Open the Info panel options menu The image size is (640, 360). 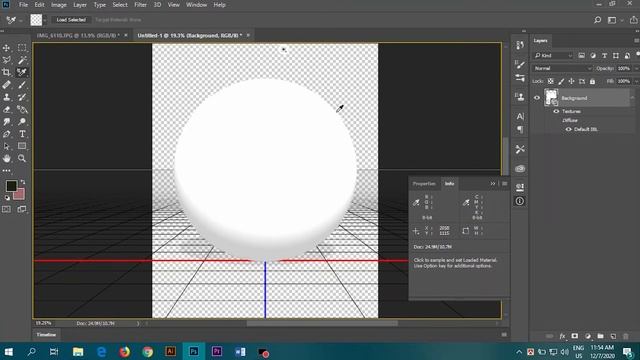[505, 184]
